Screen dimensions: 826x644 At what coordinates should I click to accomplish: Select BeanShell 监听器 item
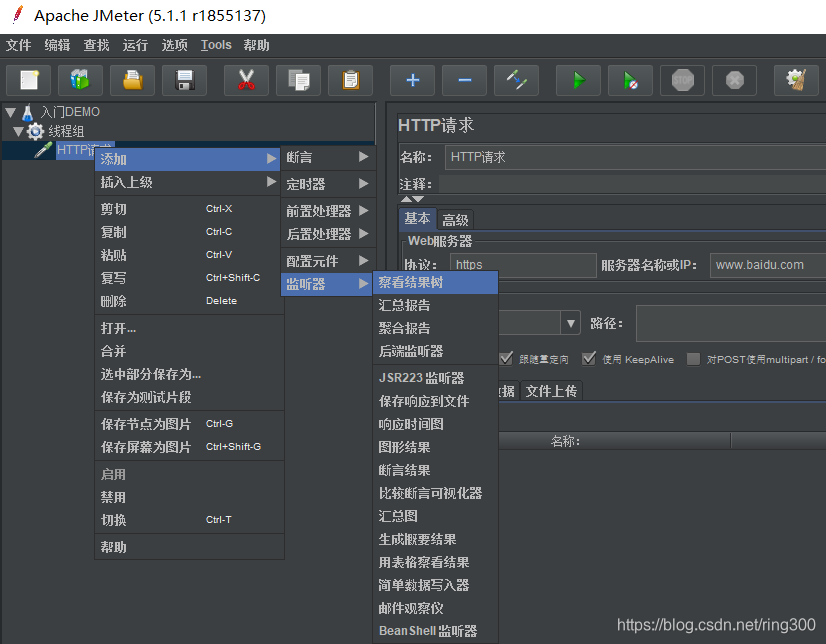(x=436, y=631)
